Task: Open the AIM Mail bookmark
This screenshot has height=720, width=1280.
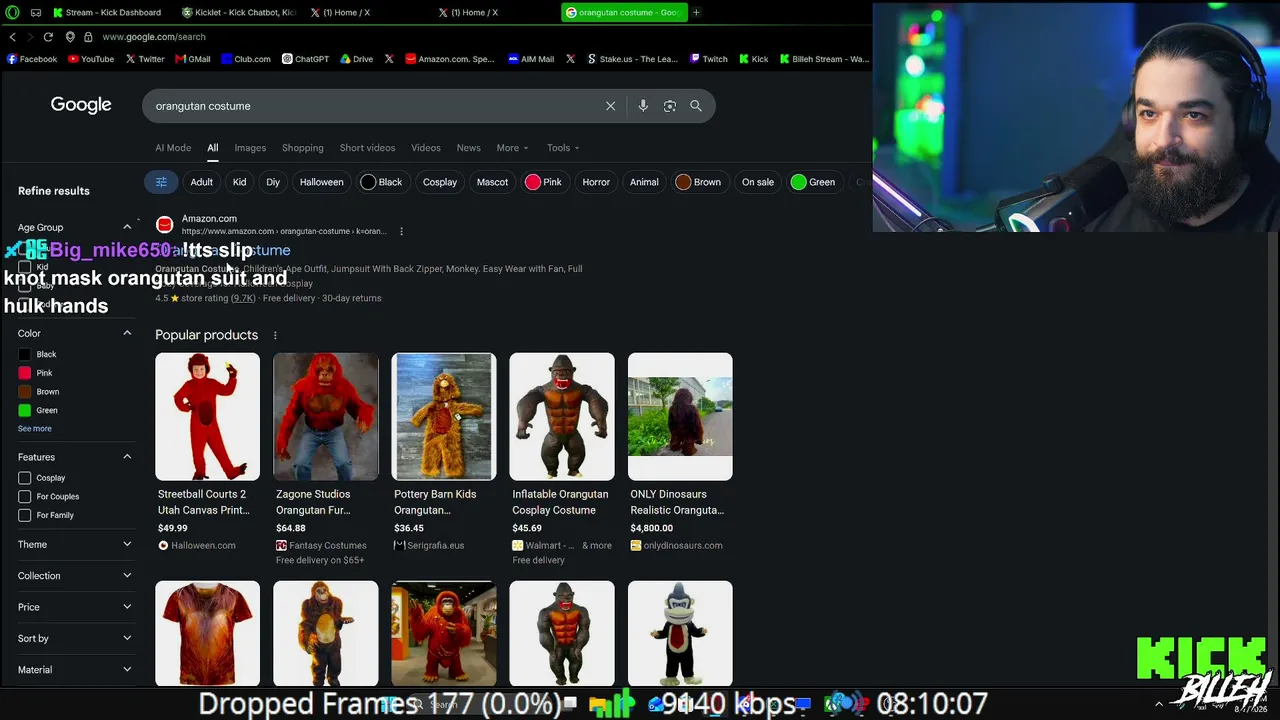Action: pos(531,59)
